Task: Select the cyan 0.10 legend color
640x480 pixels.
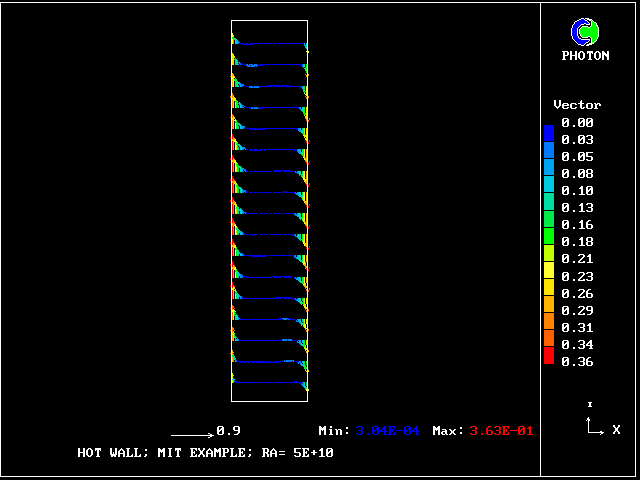Action: tap(549, 187)
